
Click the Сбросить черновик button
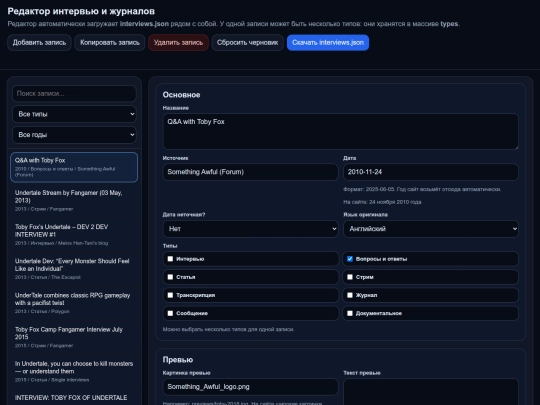[248, 43]
